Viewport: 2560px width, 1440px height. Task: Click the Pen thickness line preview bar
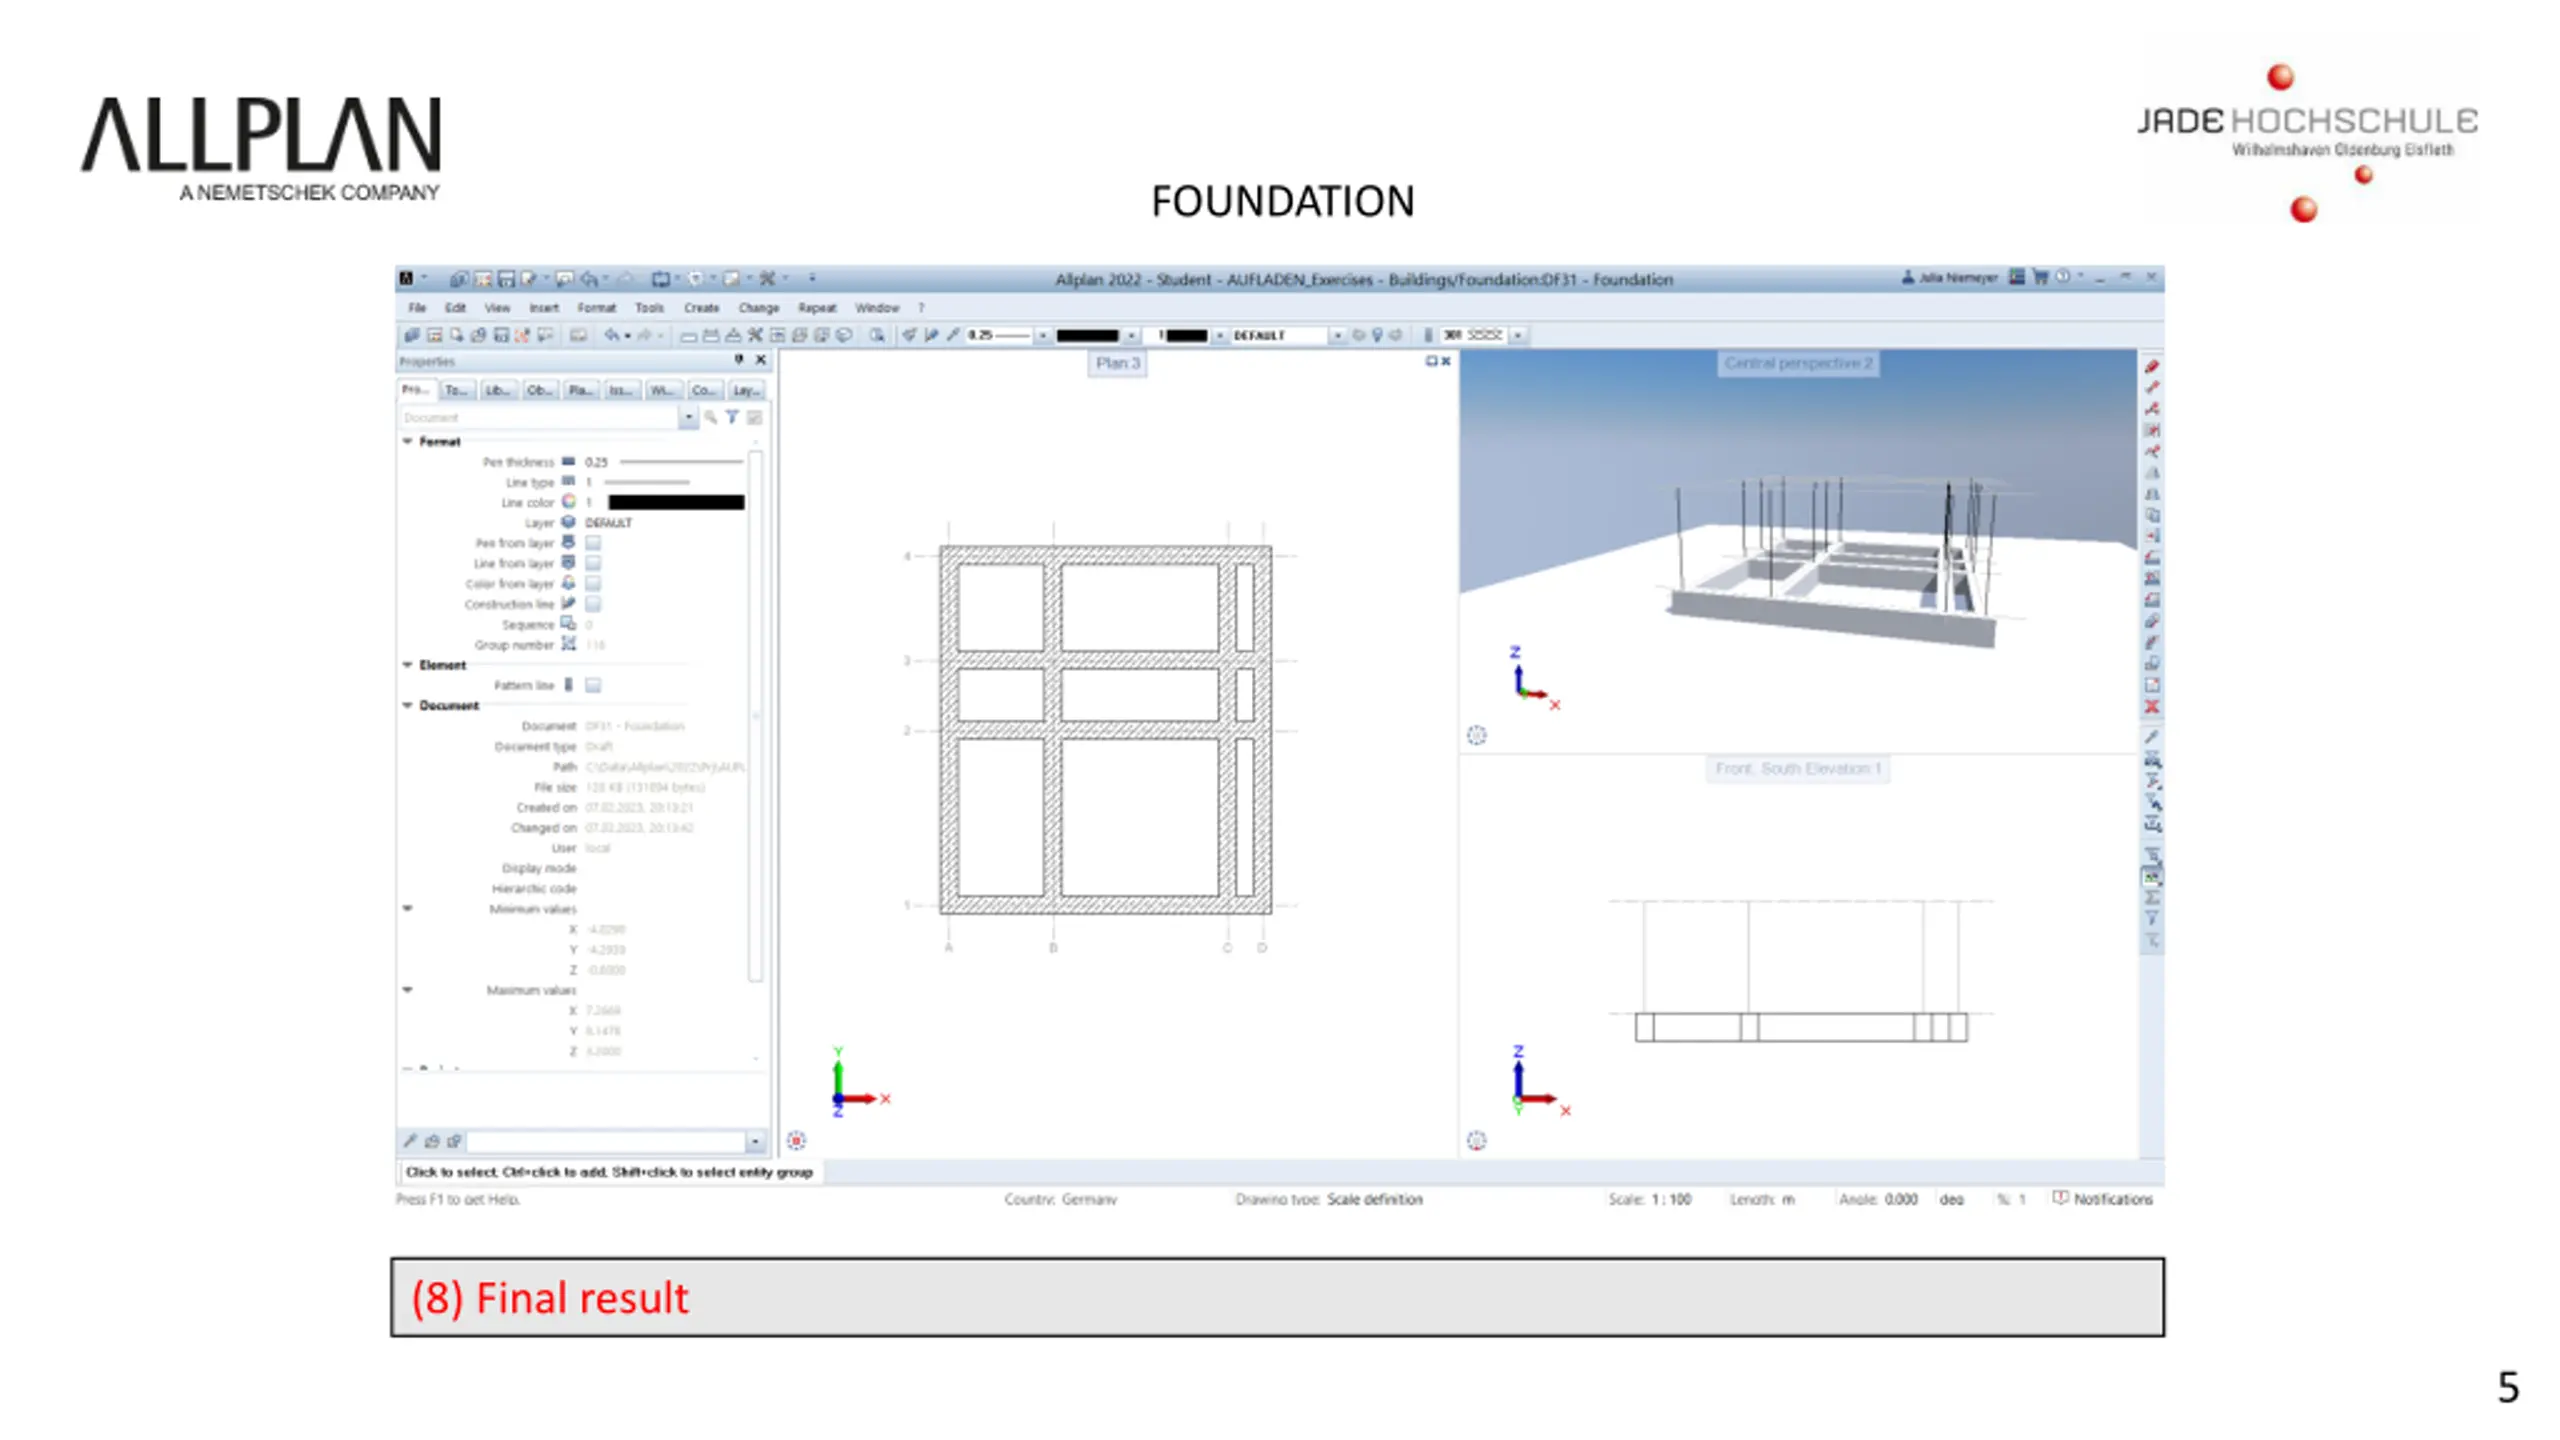pos(681,461)
